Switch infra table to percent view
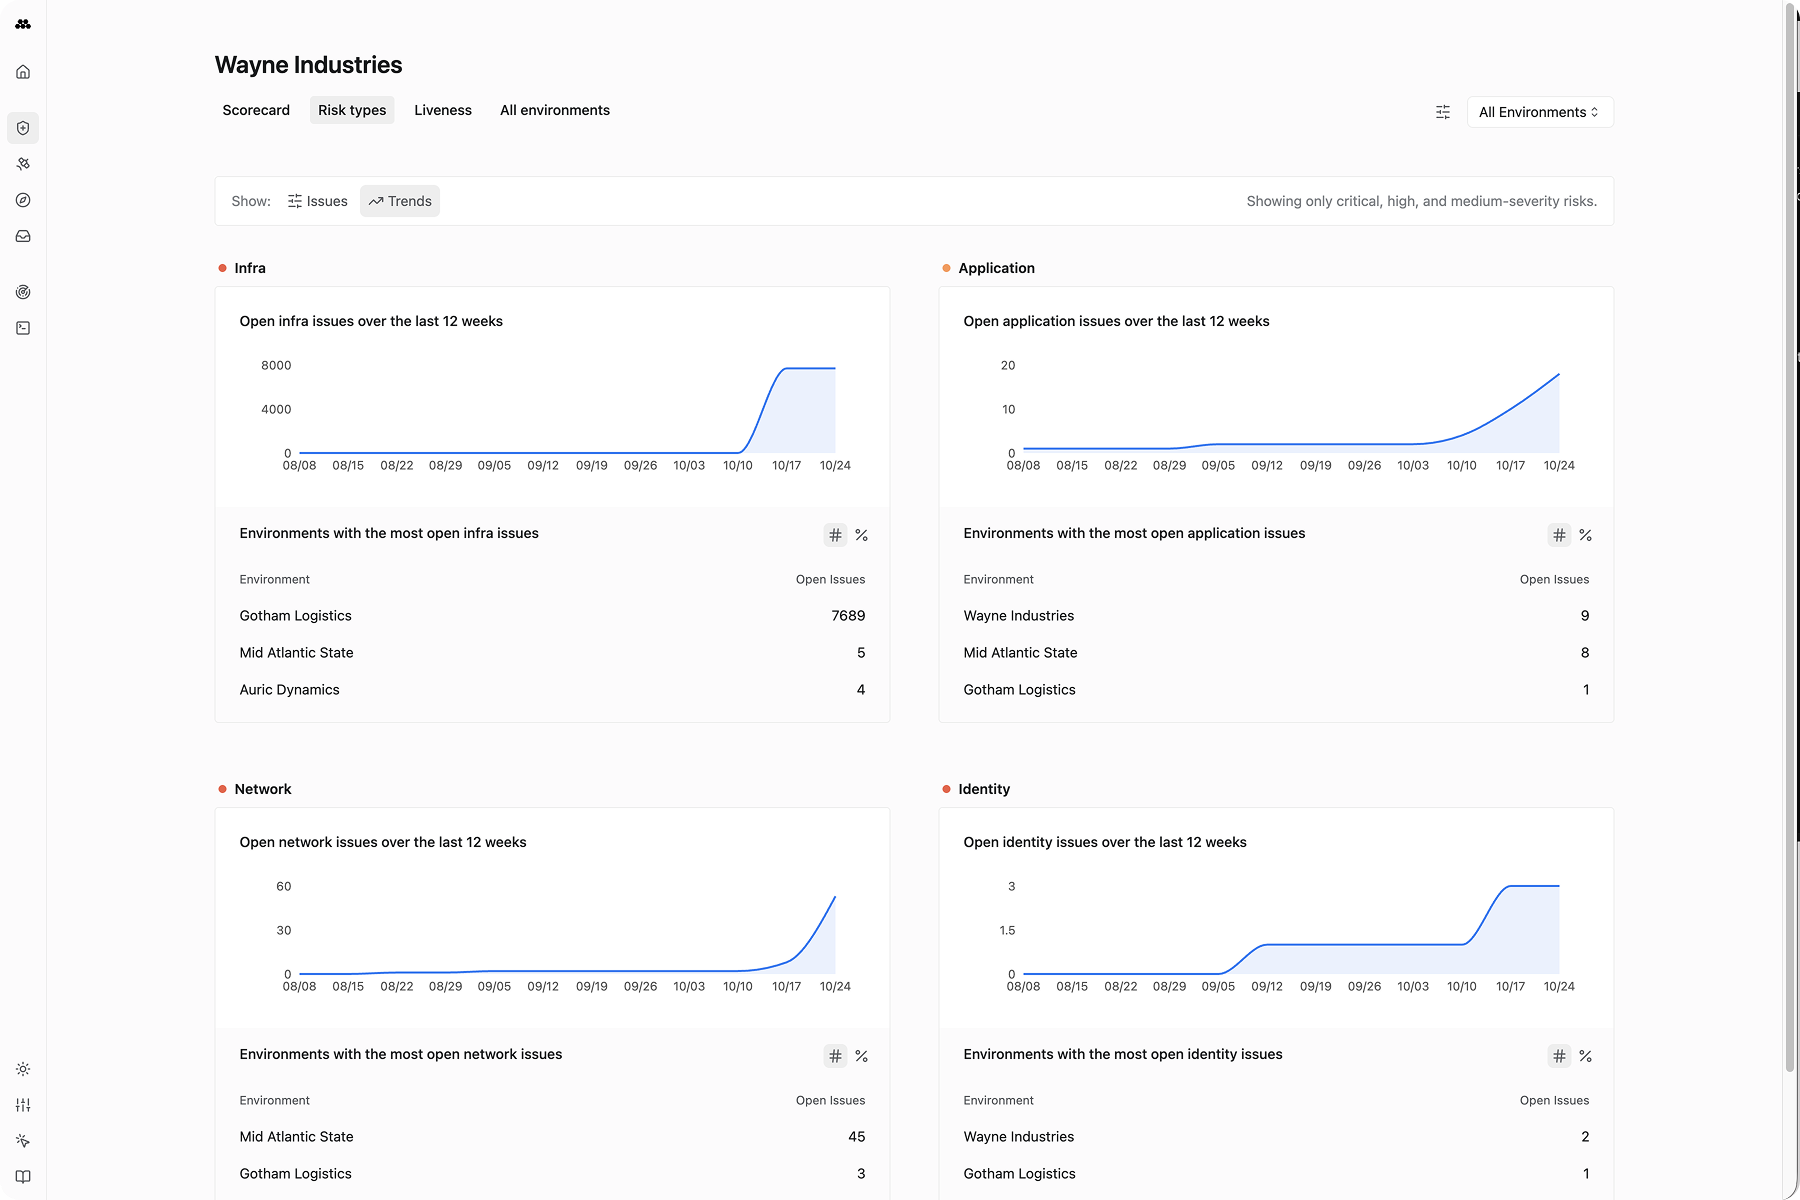Screen dimensions: 1800x1200 [x=861, y=536]
